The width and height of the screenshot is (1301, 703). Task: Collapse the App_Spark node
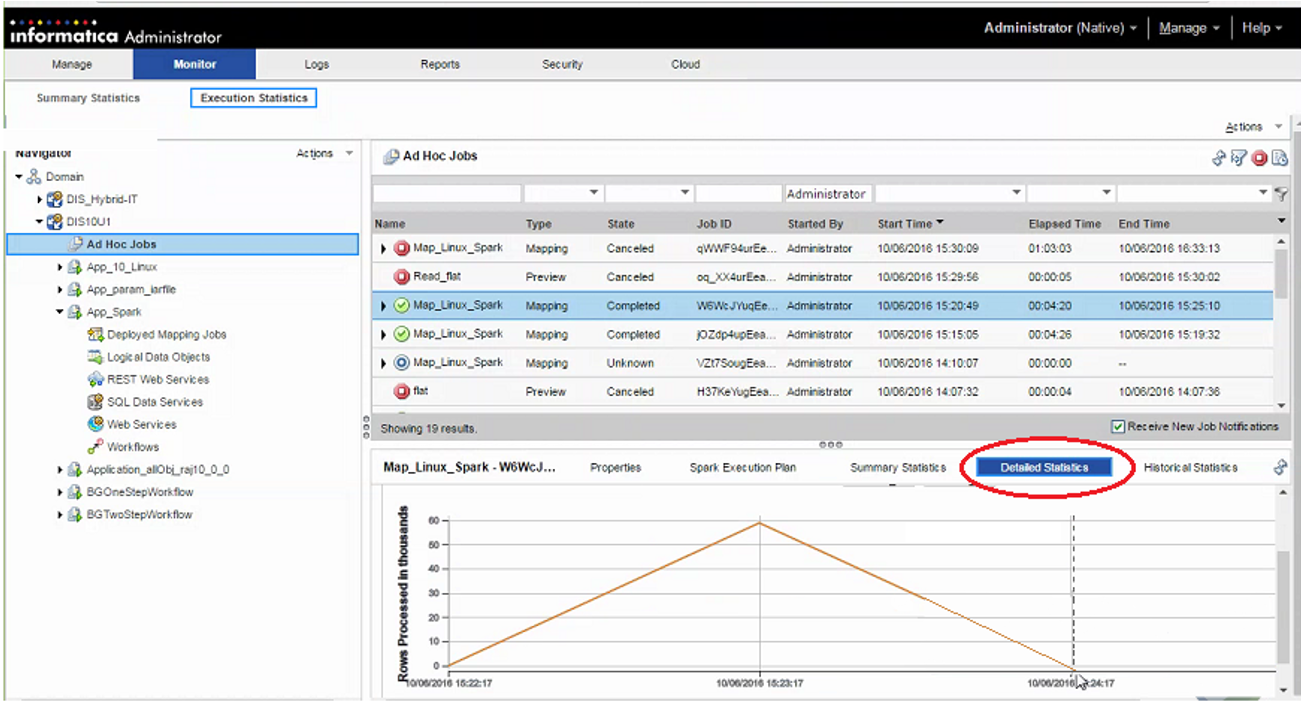click(x=60, y=312)
